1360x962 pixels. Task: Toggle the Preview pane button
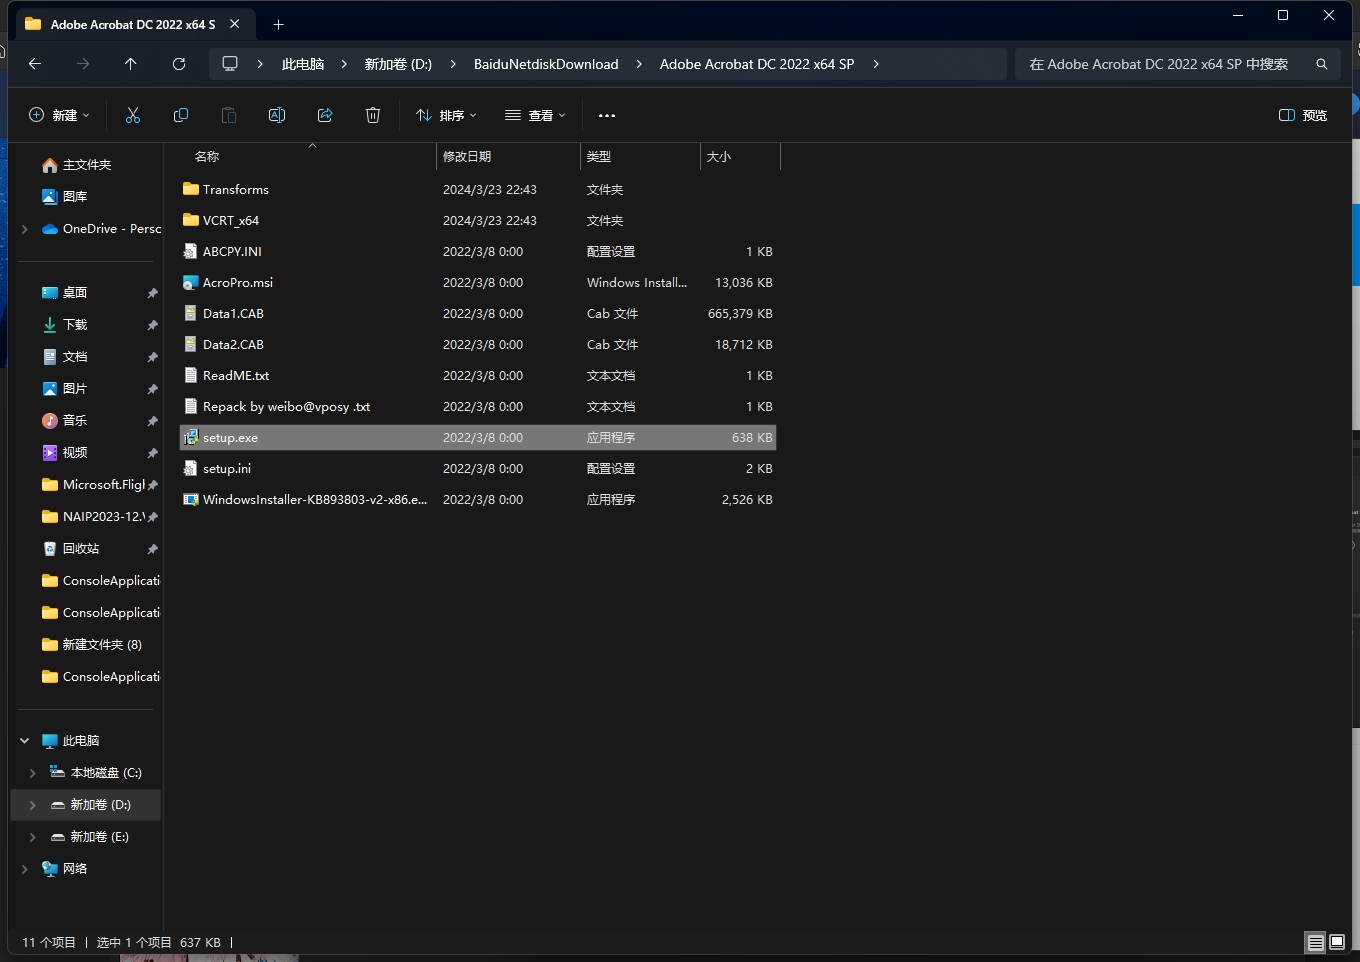pos(1303,116)
